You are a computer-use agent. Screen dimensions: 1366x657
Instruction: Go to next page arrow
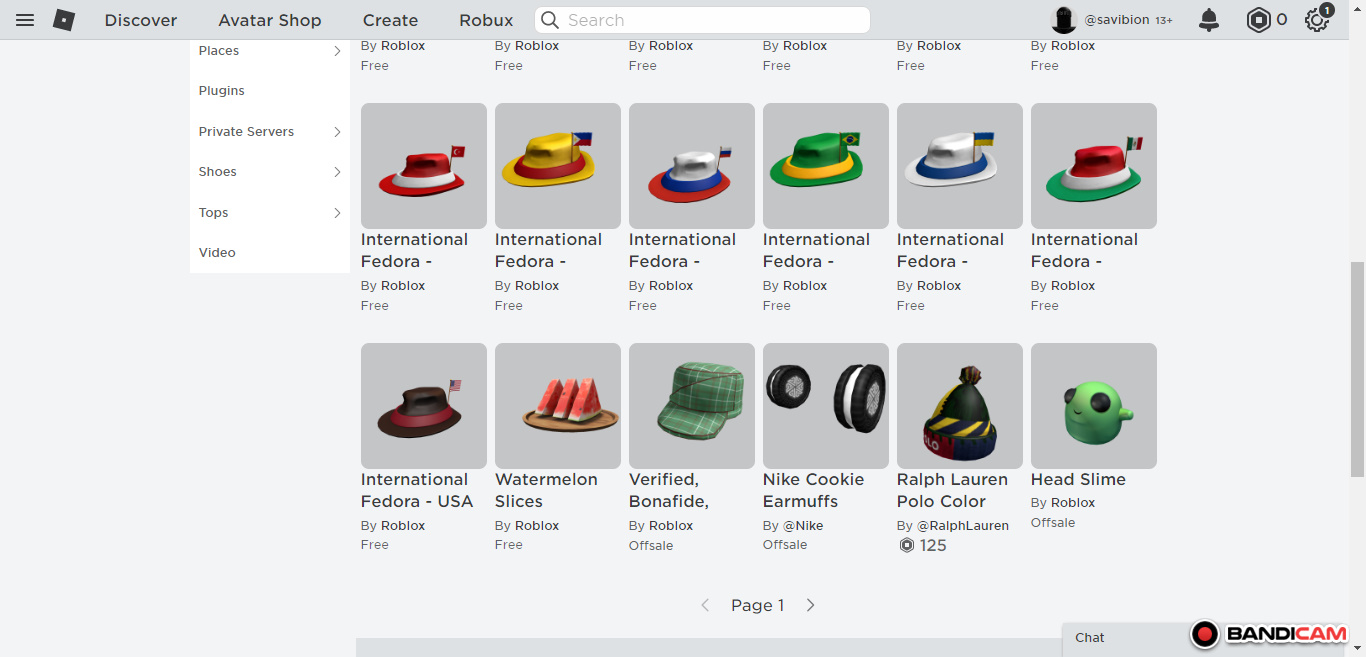click(810, 605)
